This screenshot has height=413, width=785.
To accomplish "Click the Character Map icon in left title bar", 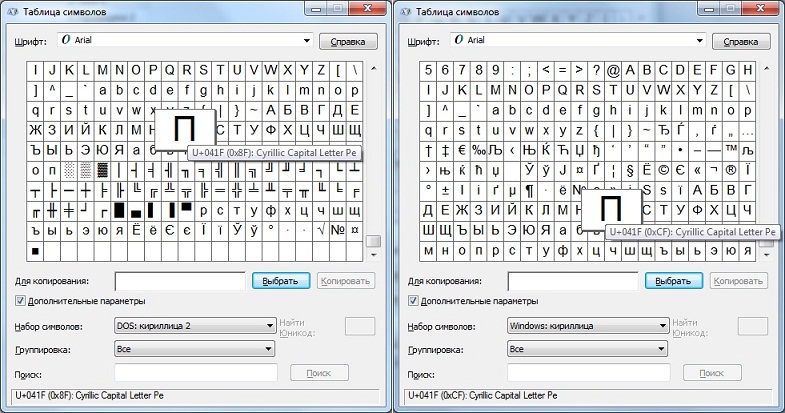I will tap(13, 12).
